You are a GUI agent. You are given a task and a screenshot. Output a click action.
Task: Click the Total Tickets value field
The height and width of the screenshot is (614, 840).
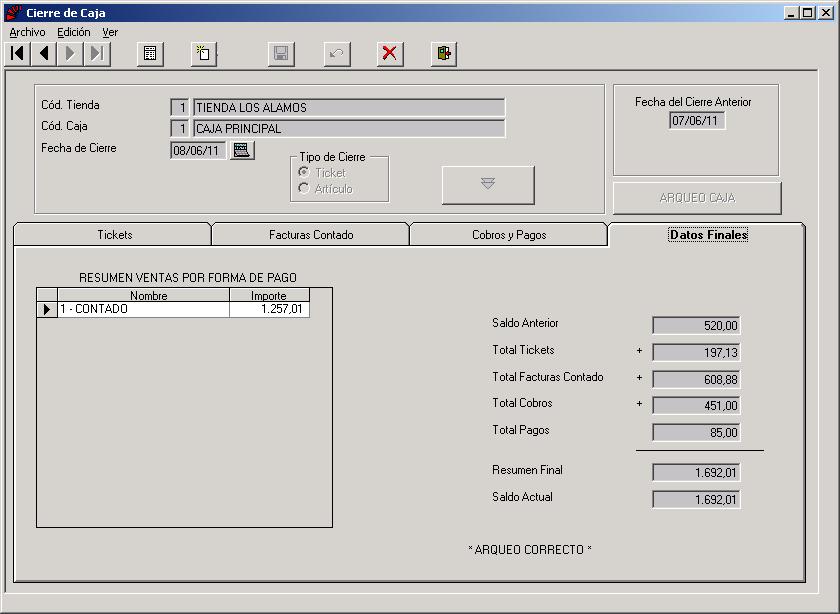[x=696, y=353]
